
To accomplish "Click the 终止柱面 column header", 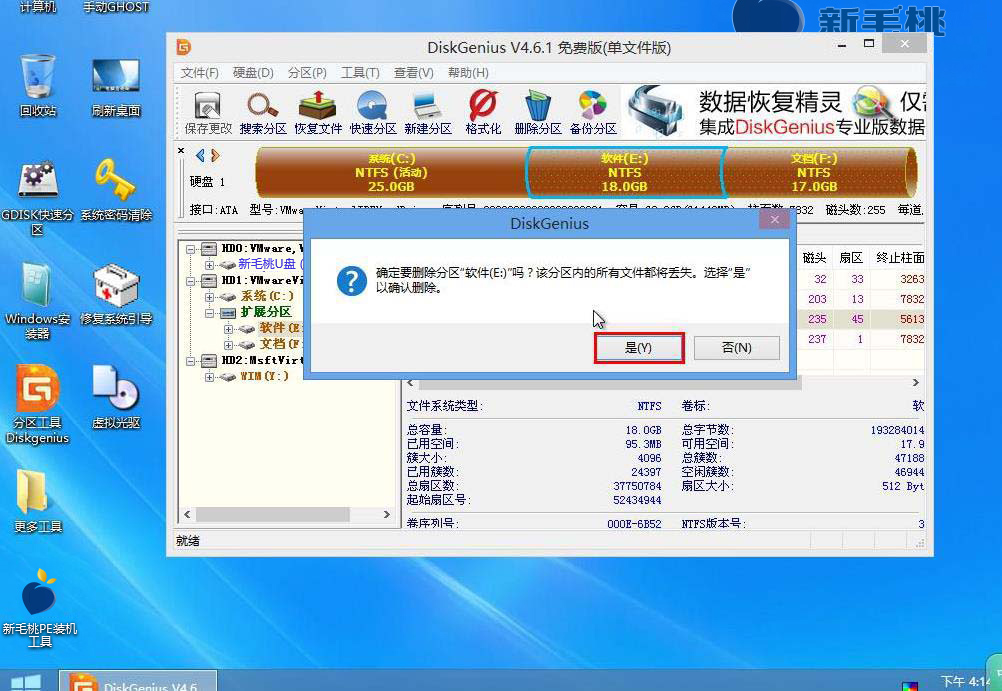I will (x=900, y=258).
